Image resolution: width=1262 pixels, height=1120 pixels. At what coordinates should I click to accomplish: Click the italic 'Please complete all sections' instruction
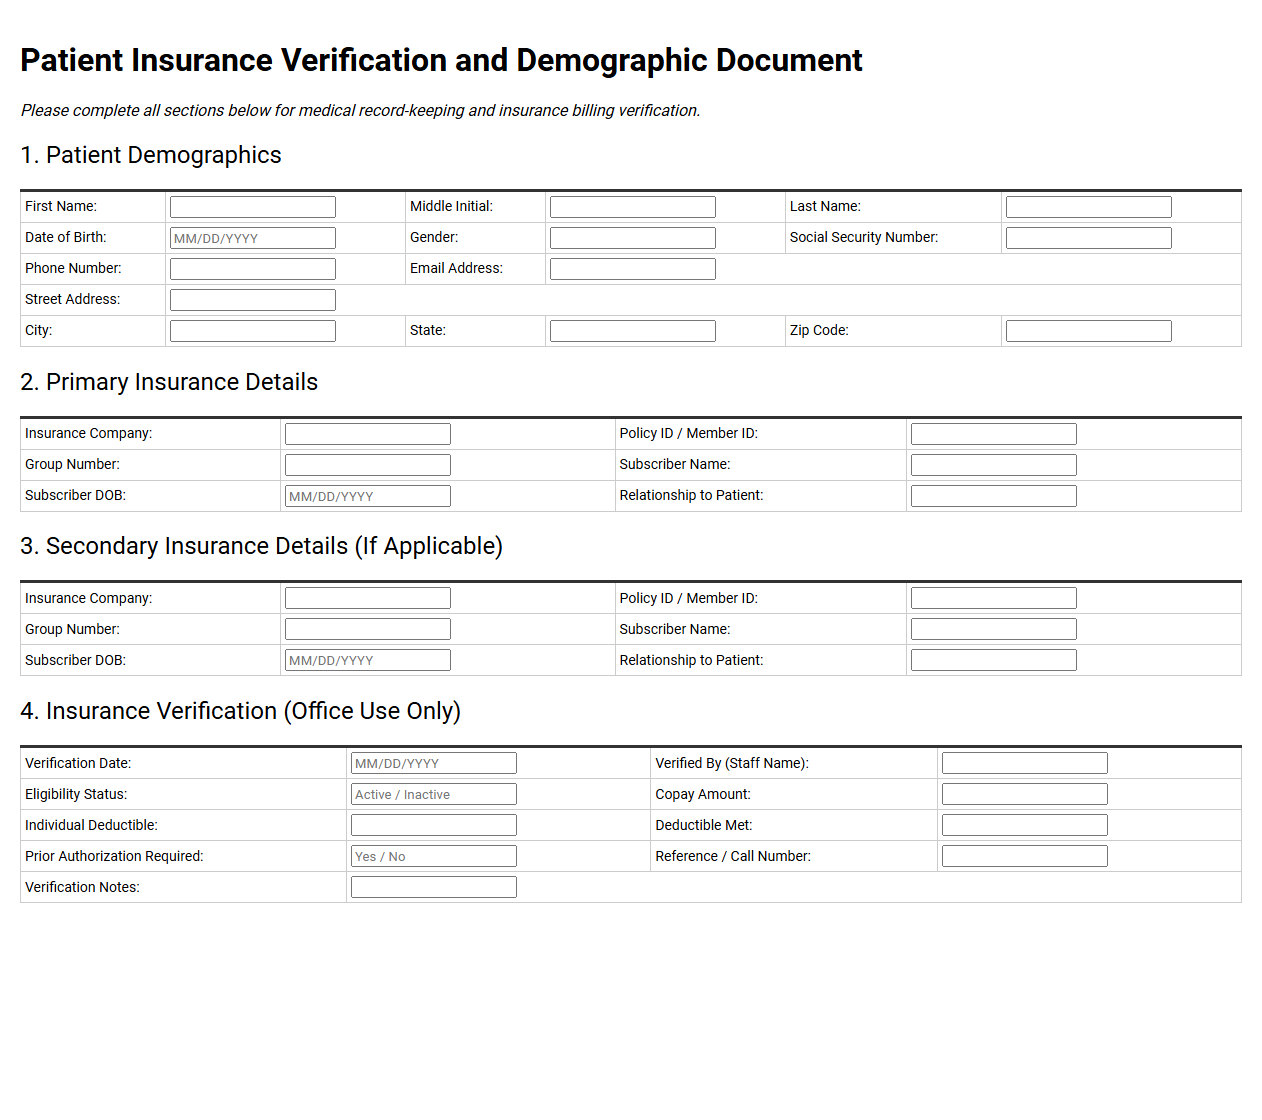click(x=360, y=110)
